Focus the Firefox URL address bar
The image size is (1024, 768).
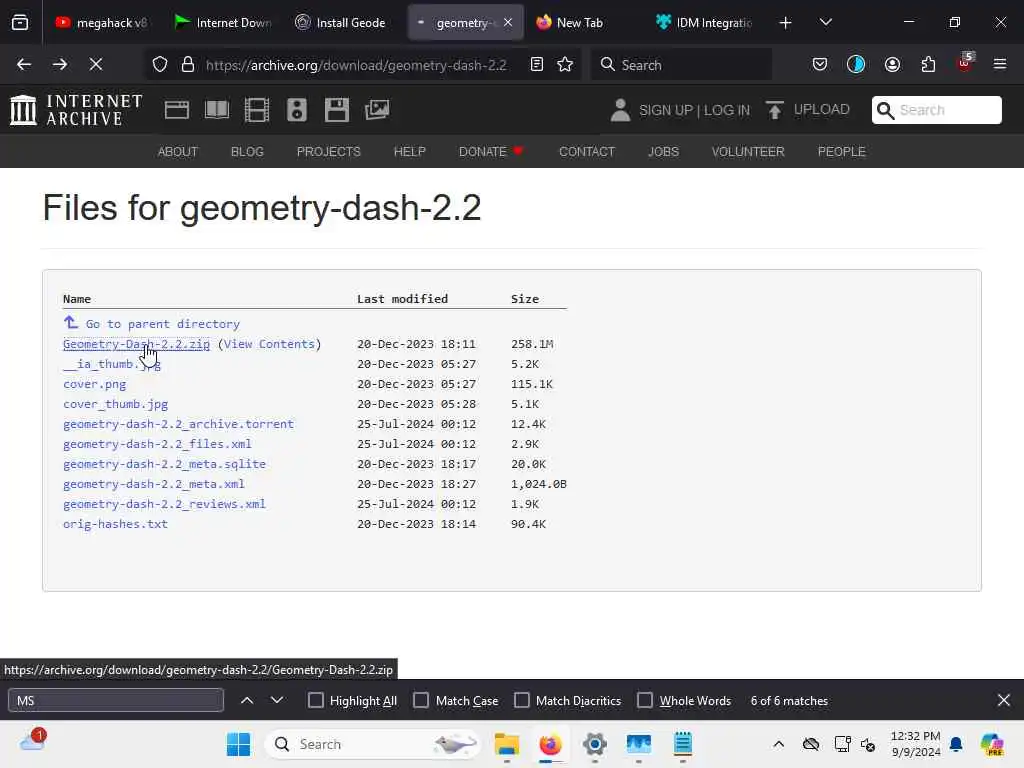356,65
